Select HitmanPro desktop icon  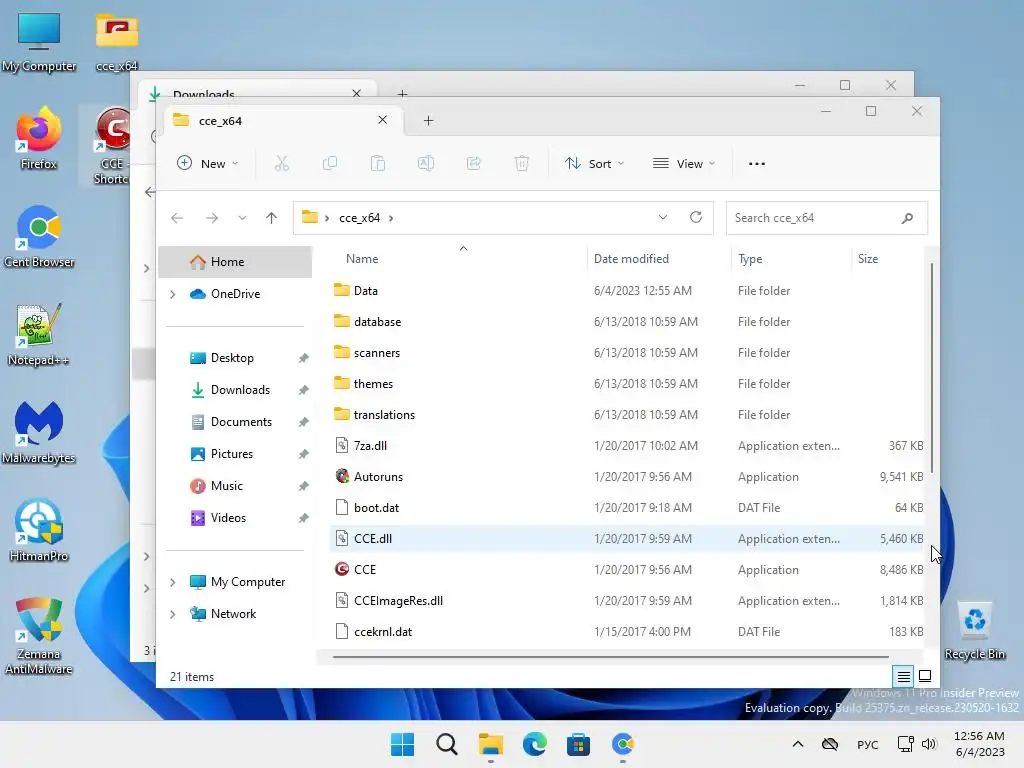point(39,531)
